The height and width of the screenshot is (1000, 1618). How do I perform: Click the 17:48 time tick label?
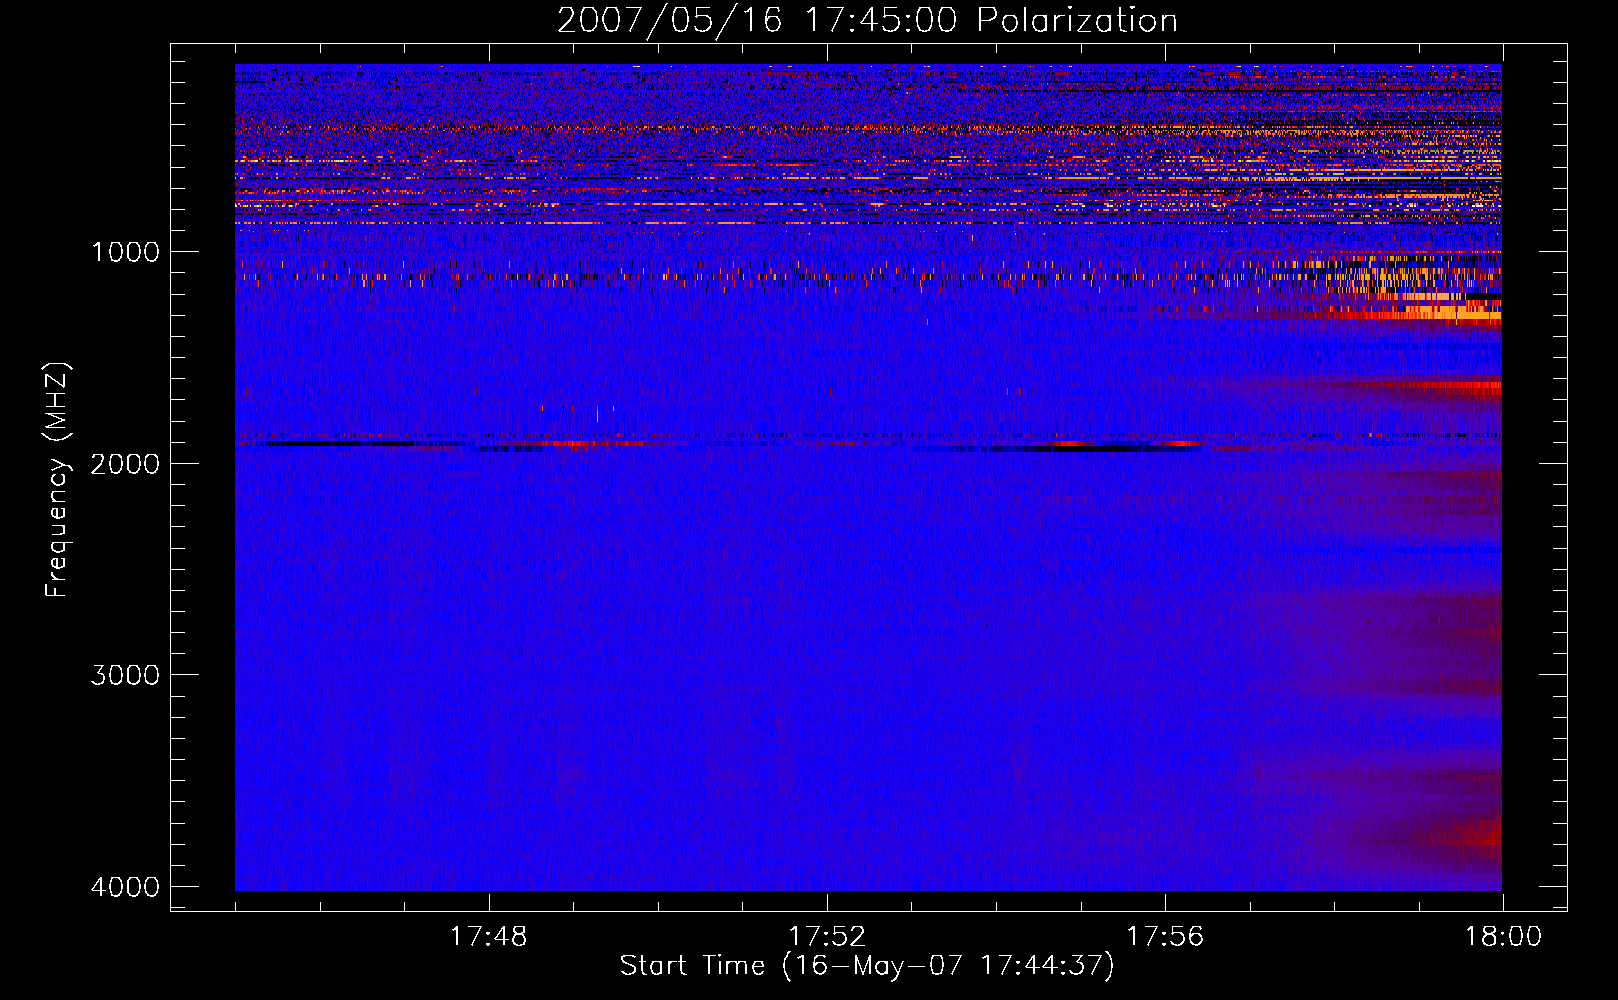(x=489, y=937)
